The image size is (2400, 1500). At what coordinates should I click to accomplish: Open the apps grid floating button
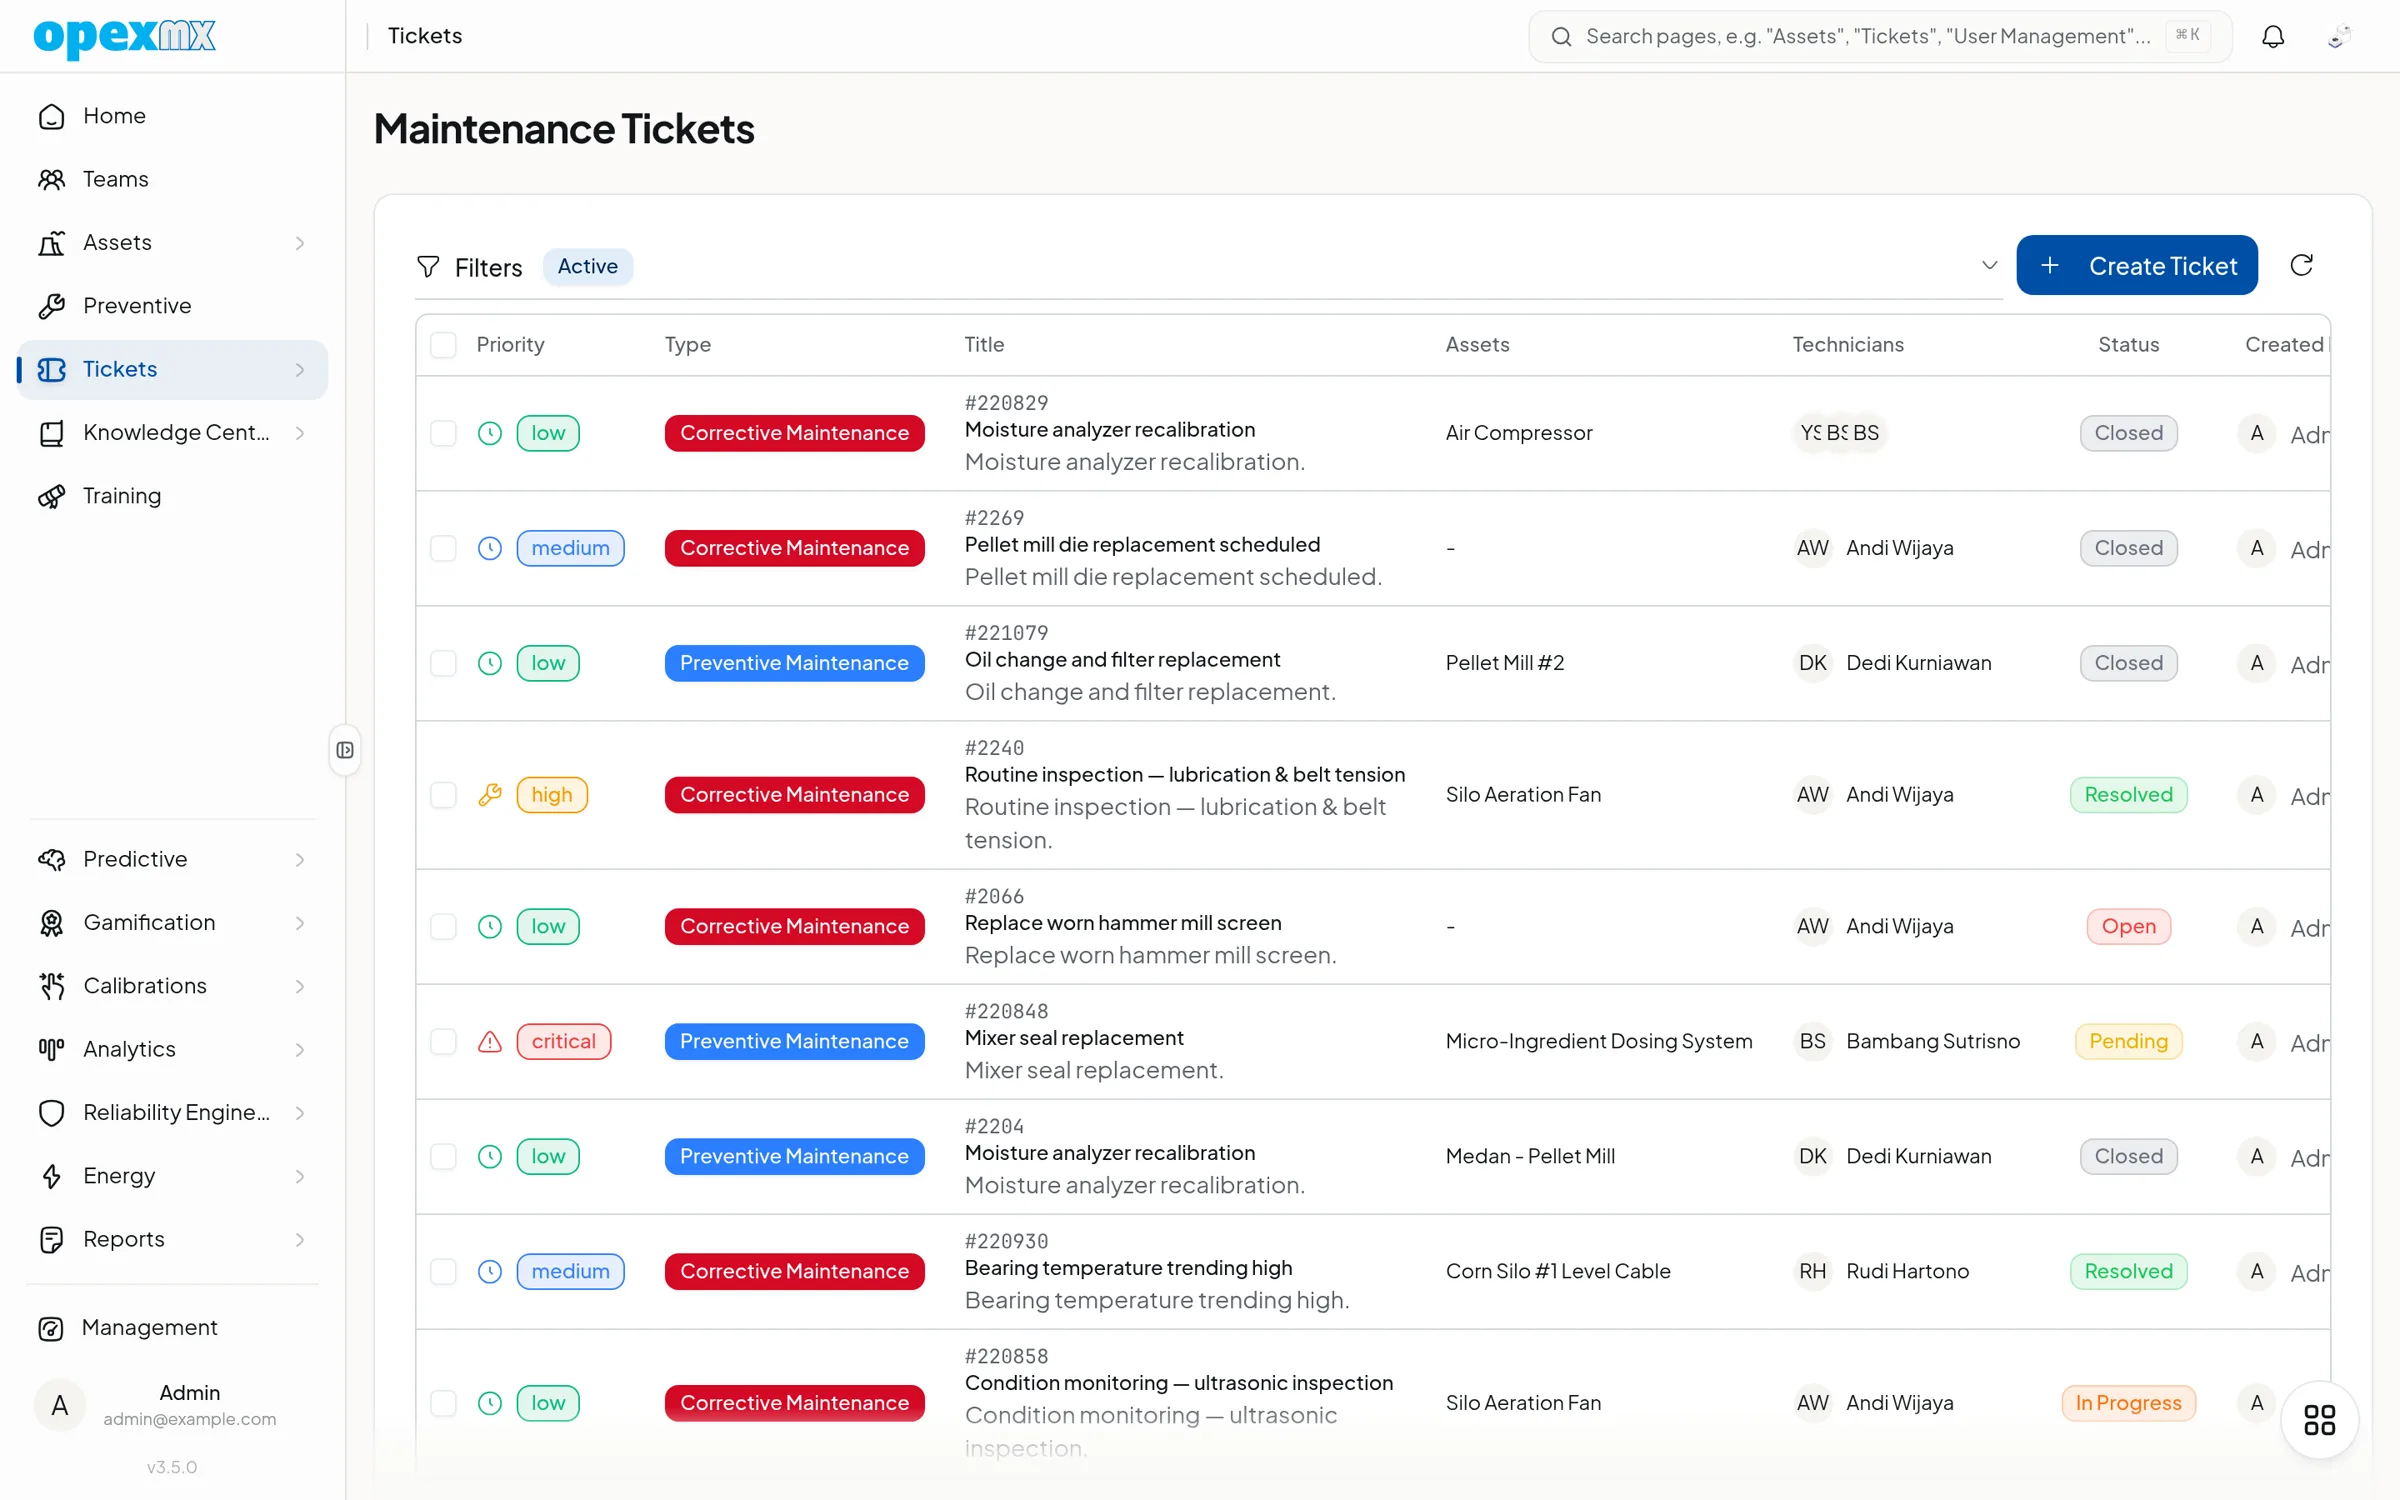coord(2319,1420)
